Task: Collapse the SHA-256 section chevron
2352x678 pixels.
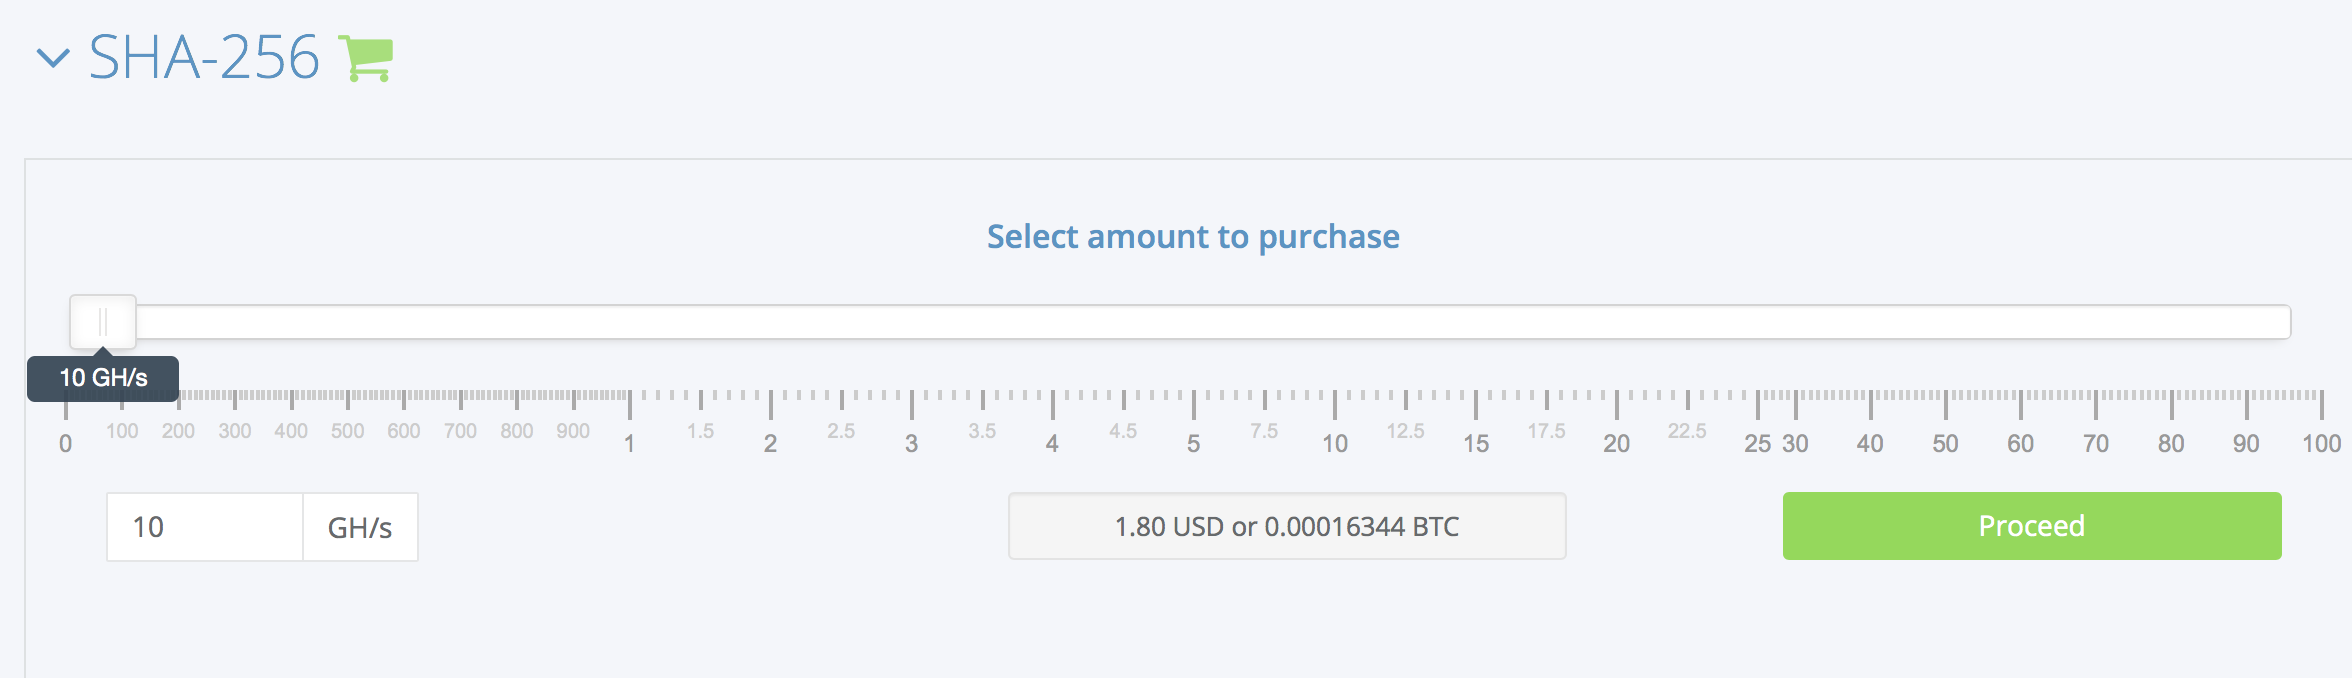Action: coord(53,58)
